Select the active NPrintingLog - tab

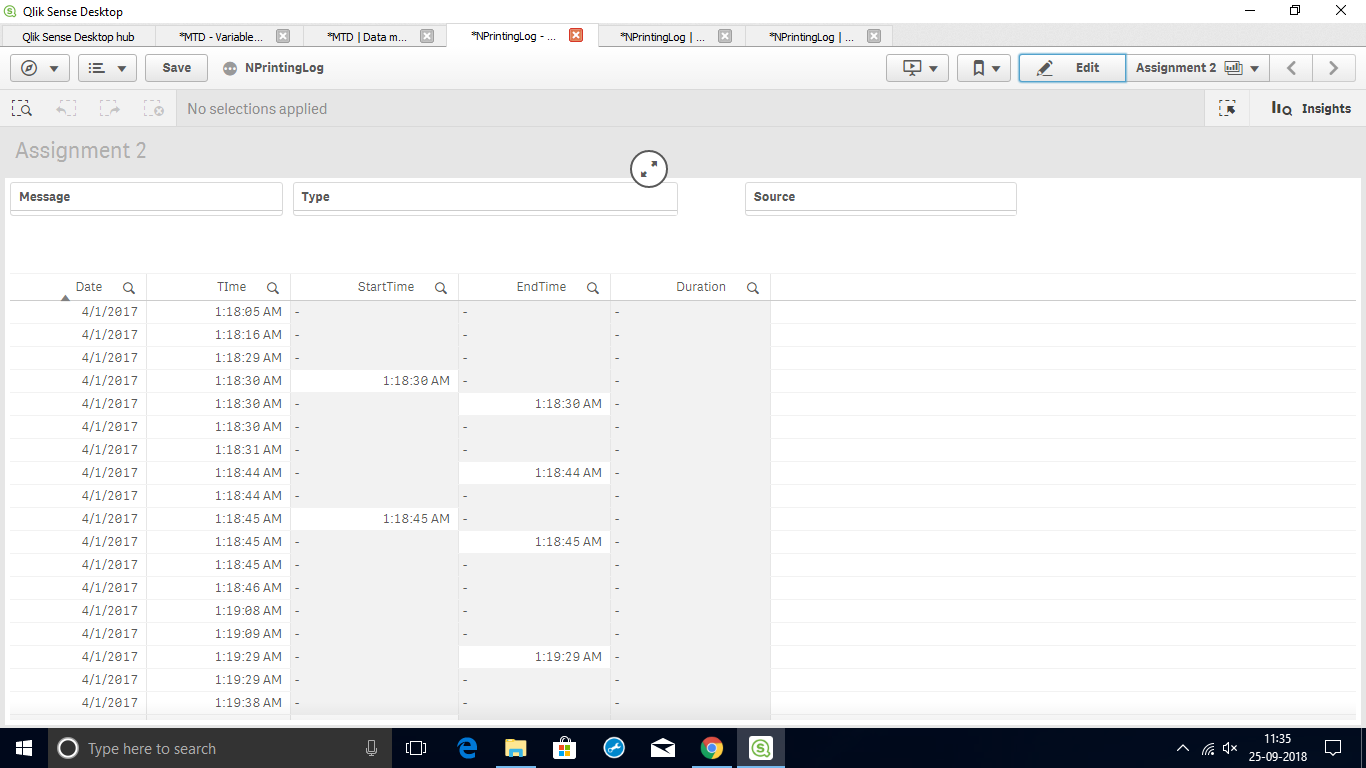tap(513, 36)
